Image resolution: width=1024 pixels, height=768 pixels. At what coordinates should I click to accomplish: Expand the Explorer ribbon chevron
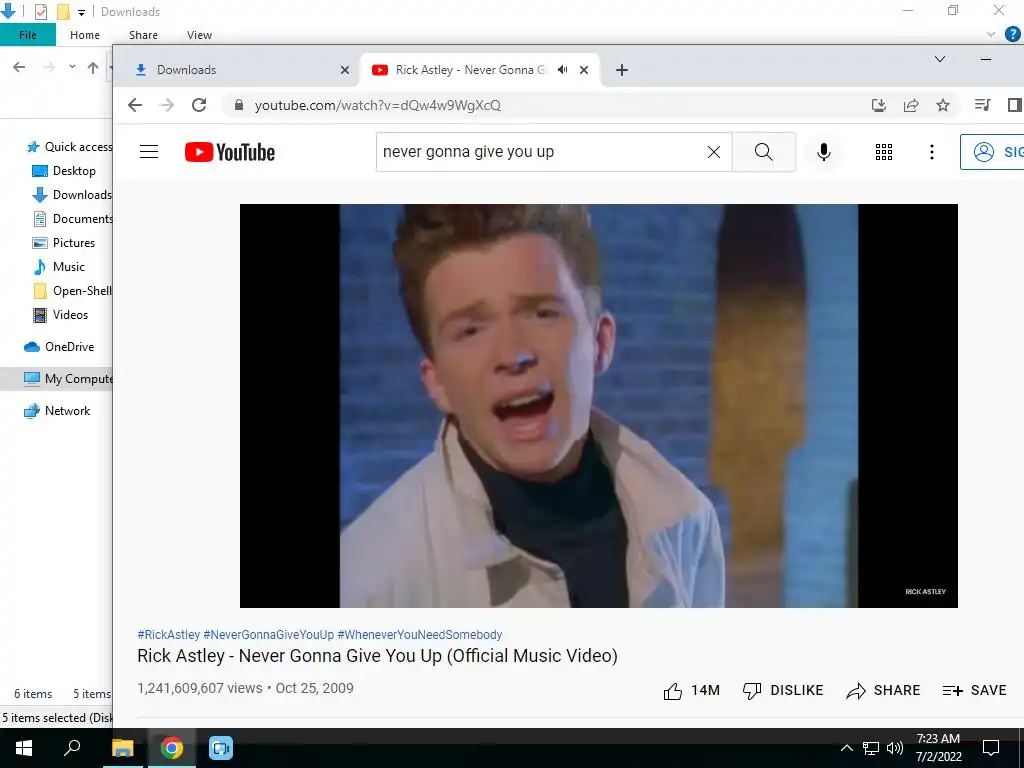tap(991, 35)
